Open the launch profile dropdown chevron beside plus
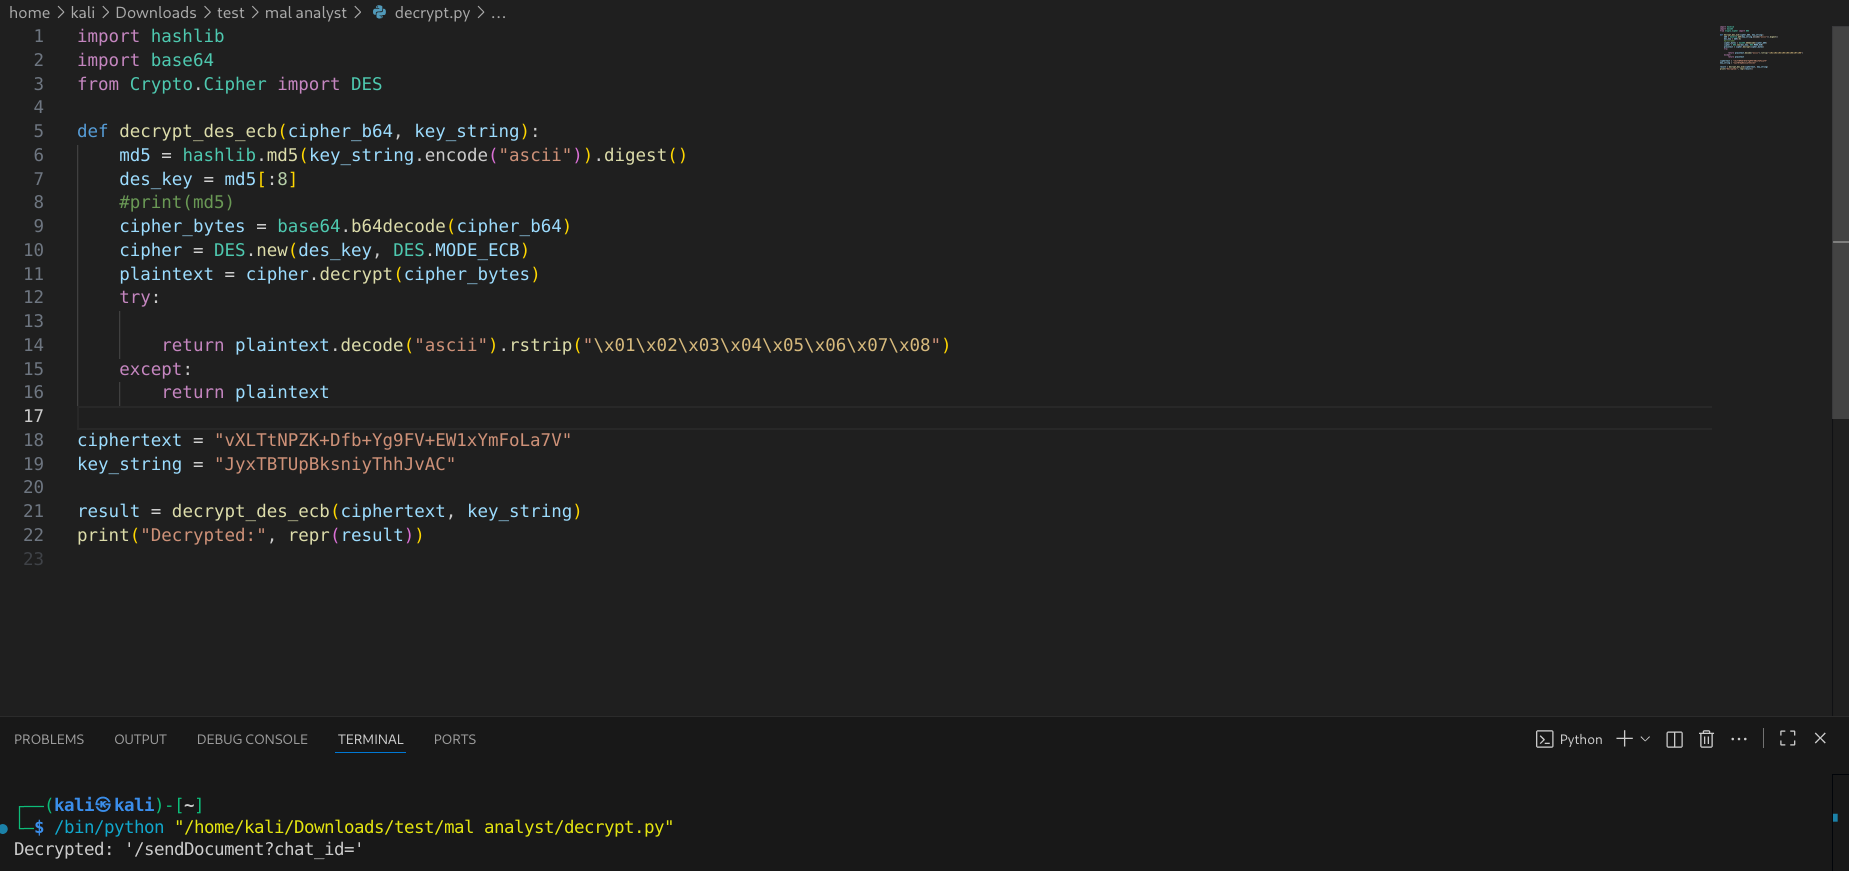Image resolution: width=1849 pixels, height=871 pixels. (x=1645, y=739)
